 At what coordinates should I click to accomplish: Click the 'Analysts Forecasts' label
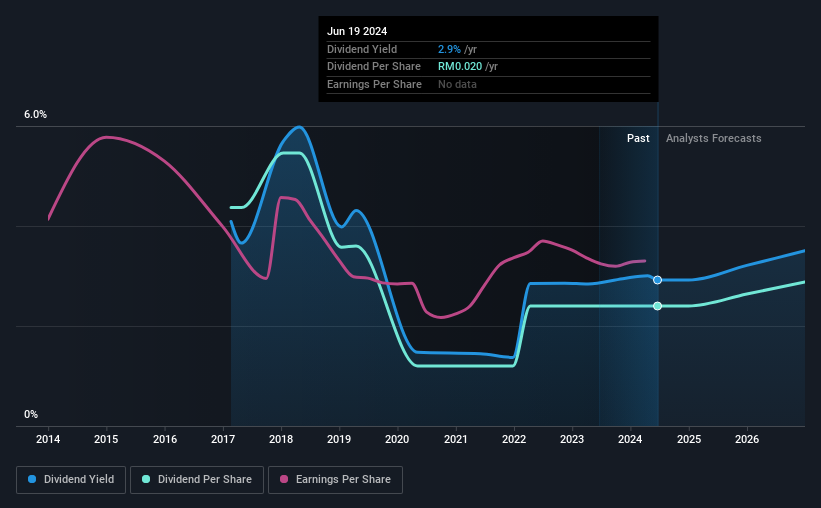(714, 138)
